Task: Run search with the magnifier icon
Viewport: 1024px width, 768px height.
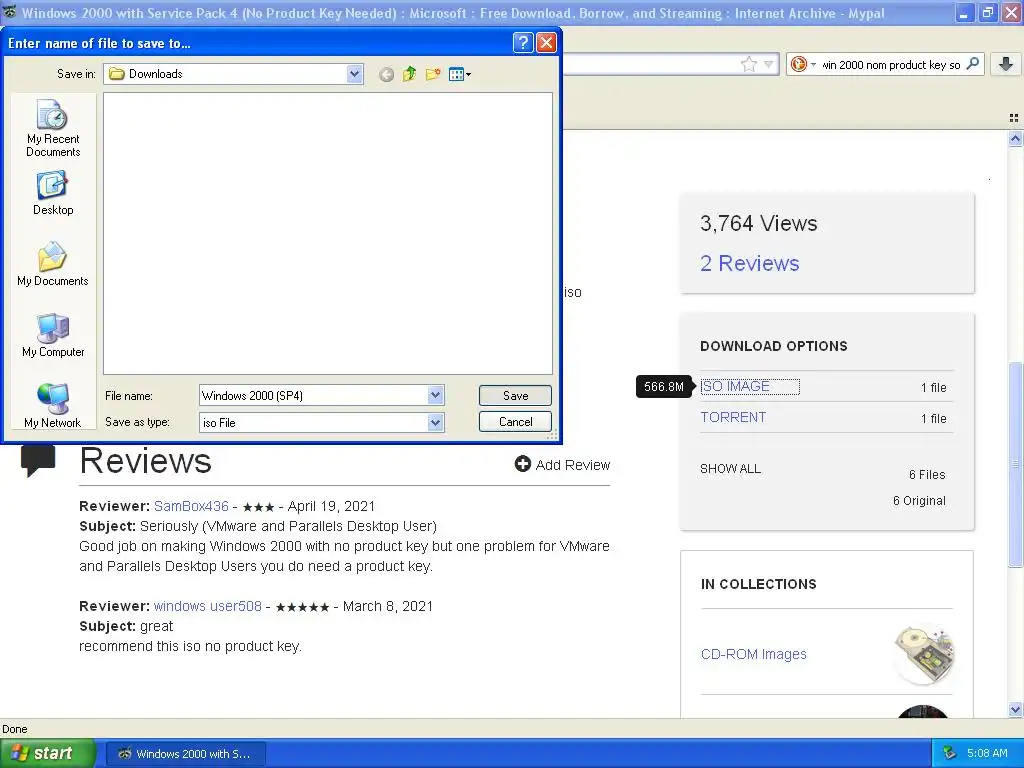Action: tap(972, 63)
